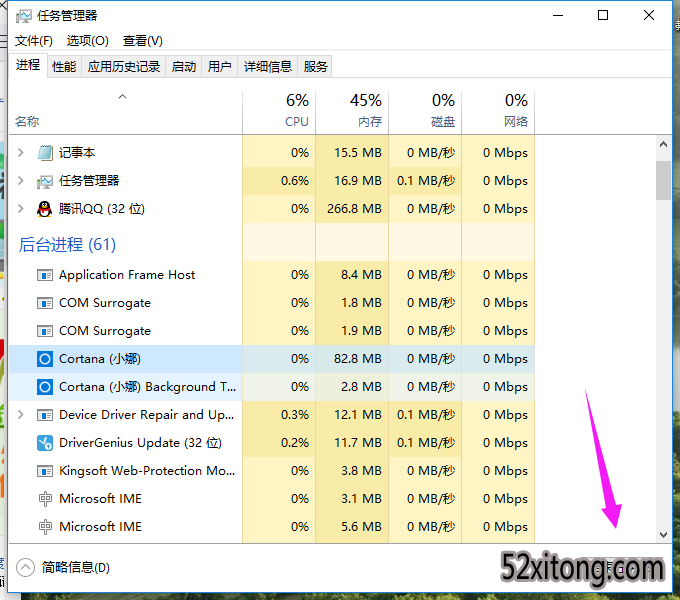This screenshot has width=680, height=600.
Task: Click the Notepad (记事本) process icon
Action: [45, 153]
